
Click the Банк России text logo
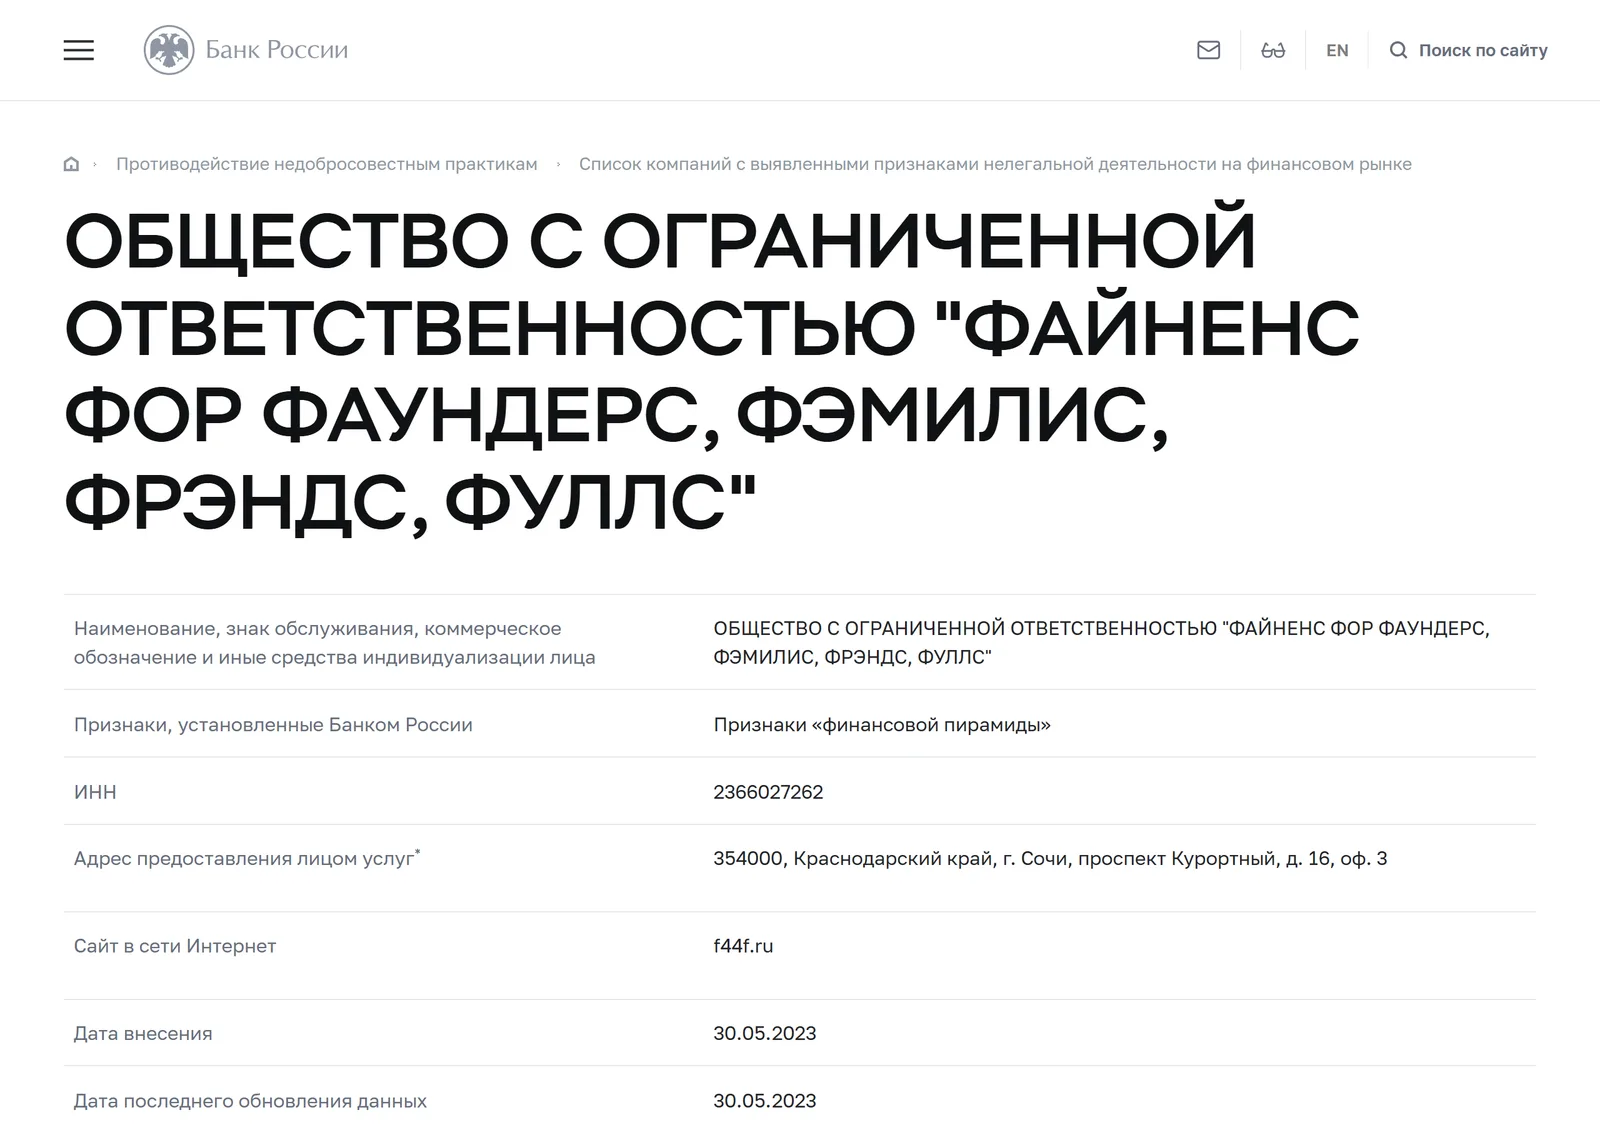point(276,50)
